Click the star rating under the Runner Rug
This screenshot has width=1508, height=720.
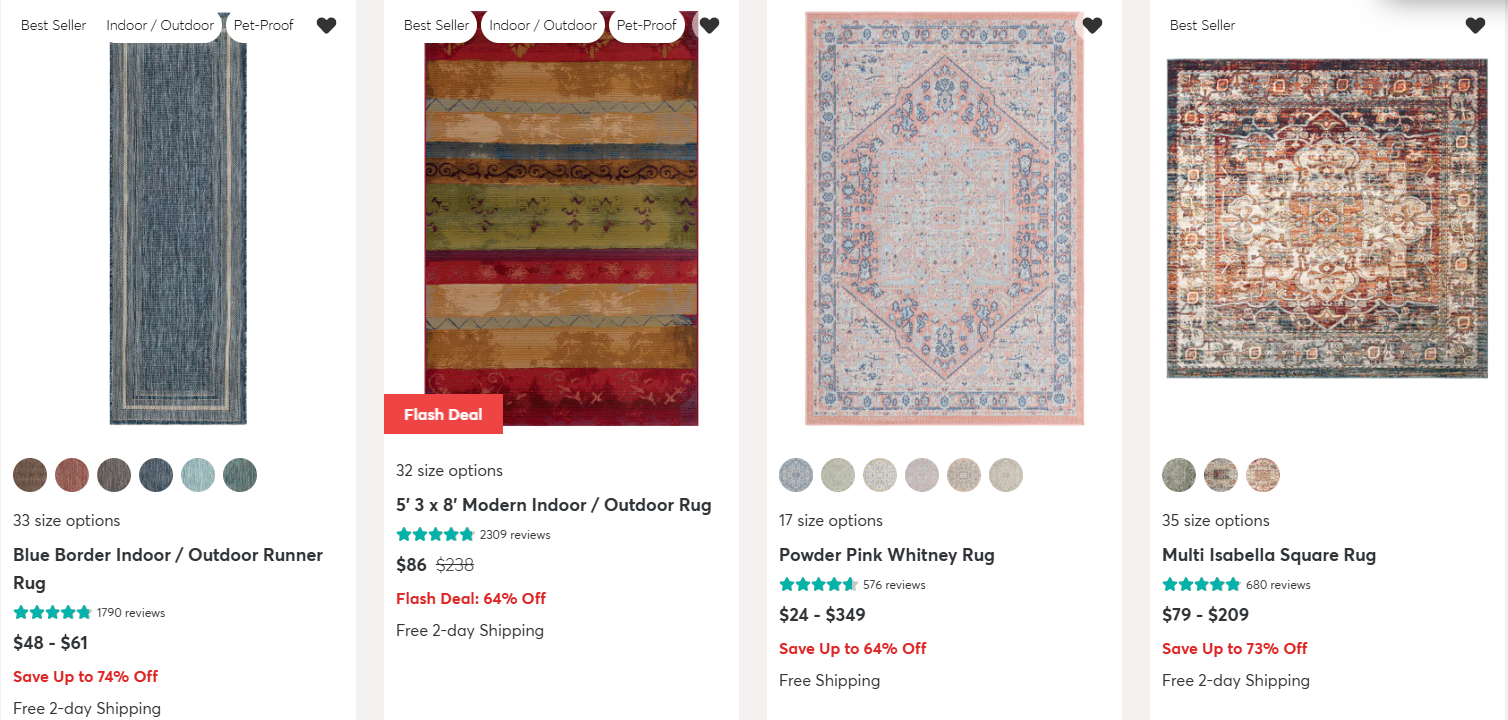(52, 612)
